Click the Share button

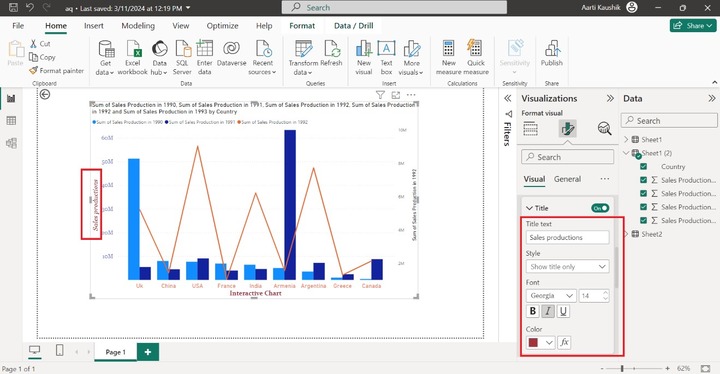(x=693, y=26)
